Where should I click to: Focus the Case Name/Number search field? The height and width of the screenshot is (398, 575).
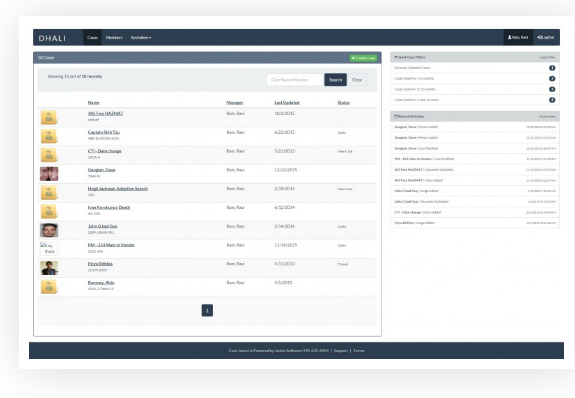[295, 80]
